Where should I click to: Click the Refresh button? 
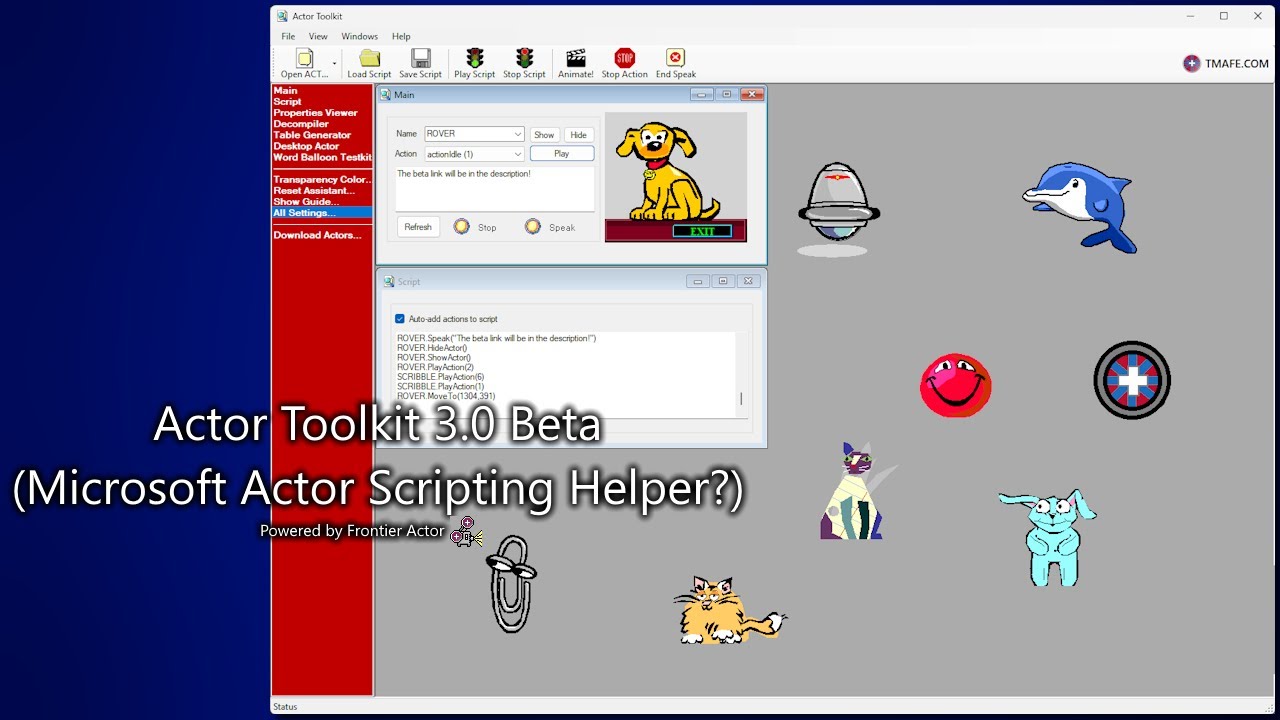click(418, 227)
